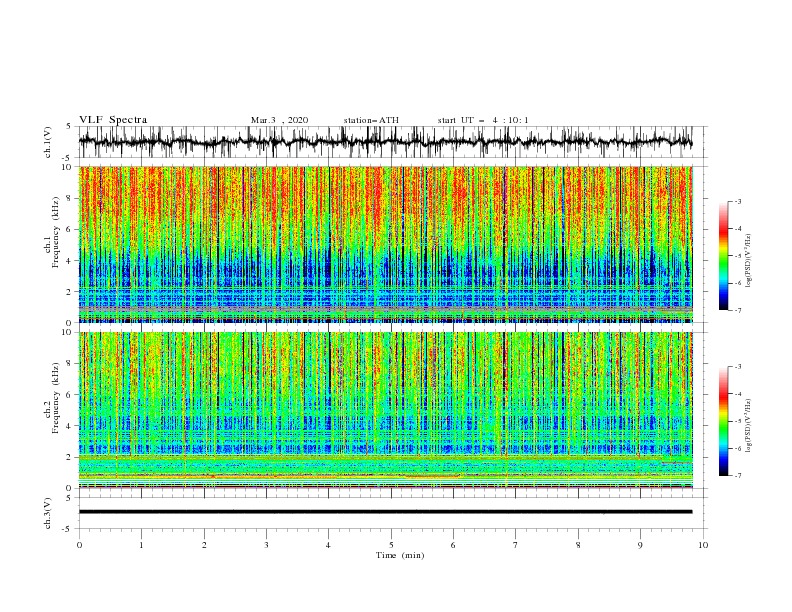Click the time axis tick label "1"
Viewport: 792px width, 612px height.
click(x=141, y=545)
